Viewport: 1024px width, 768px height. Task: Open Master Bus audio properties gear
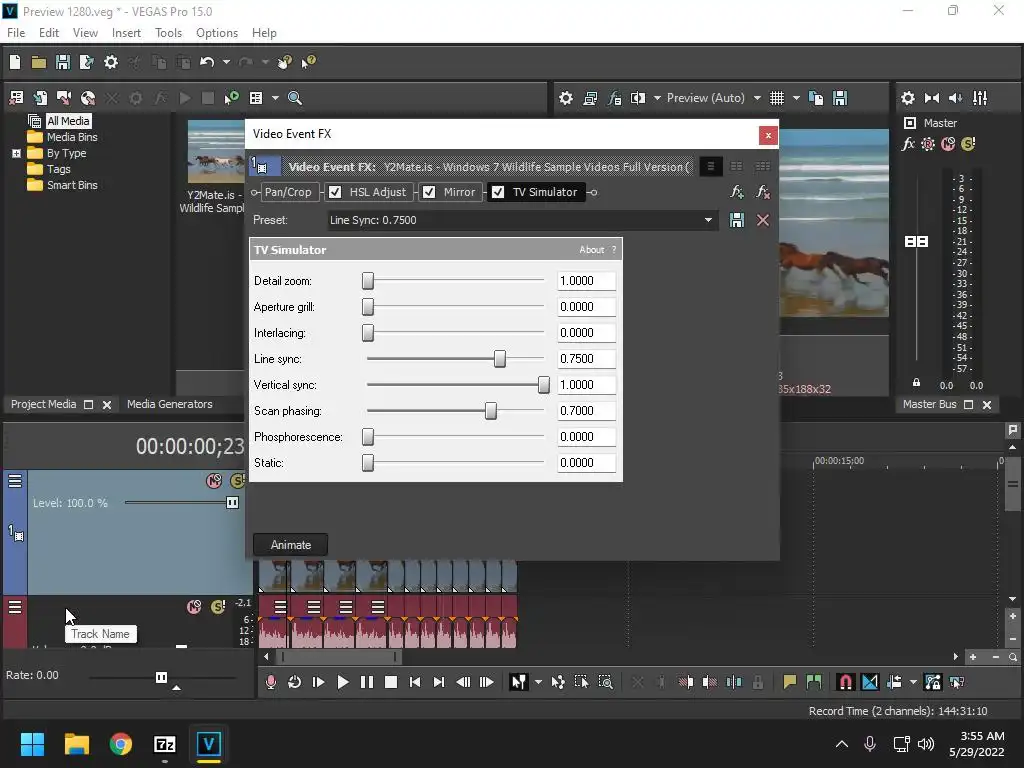coord(908,98)
